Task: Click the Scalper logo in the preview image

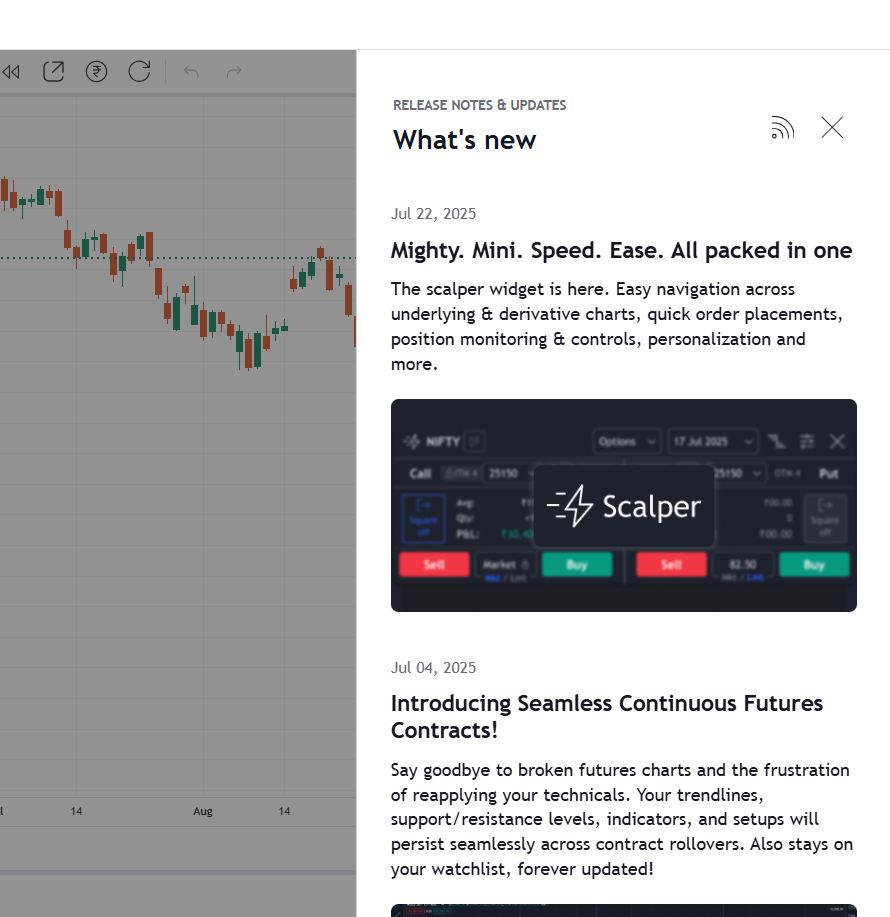Action: [x=624, y=507]
